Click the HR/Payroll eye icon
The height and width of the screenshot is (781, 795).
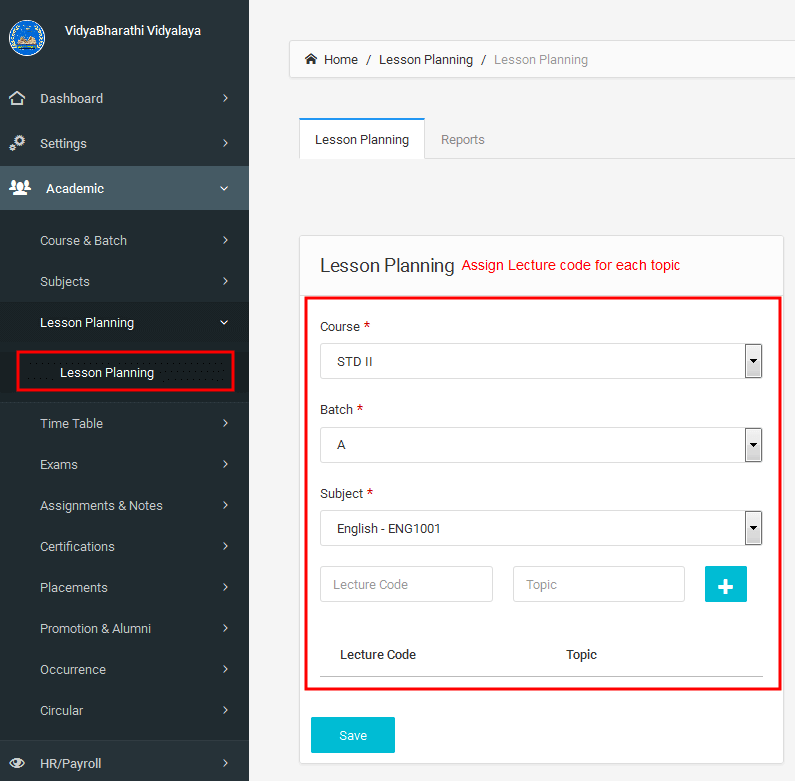[17, 763]
